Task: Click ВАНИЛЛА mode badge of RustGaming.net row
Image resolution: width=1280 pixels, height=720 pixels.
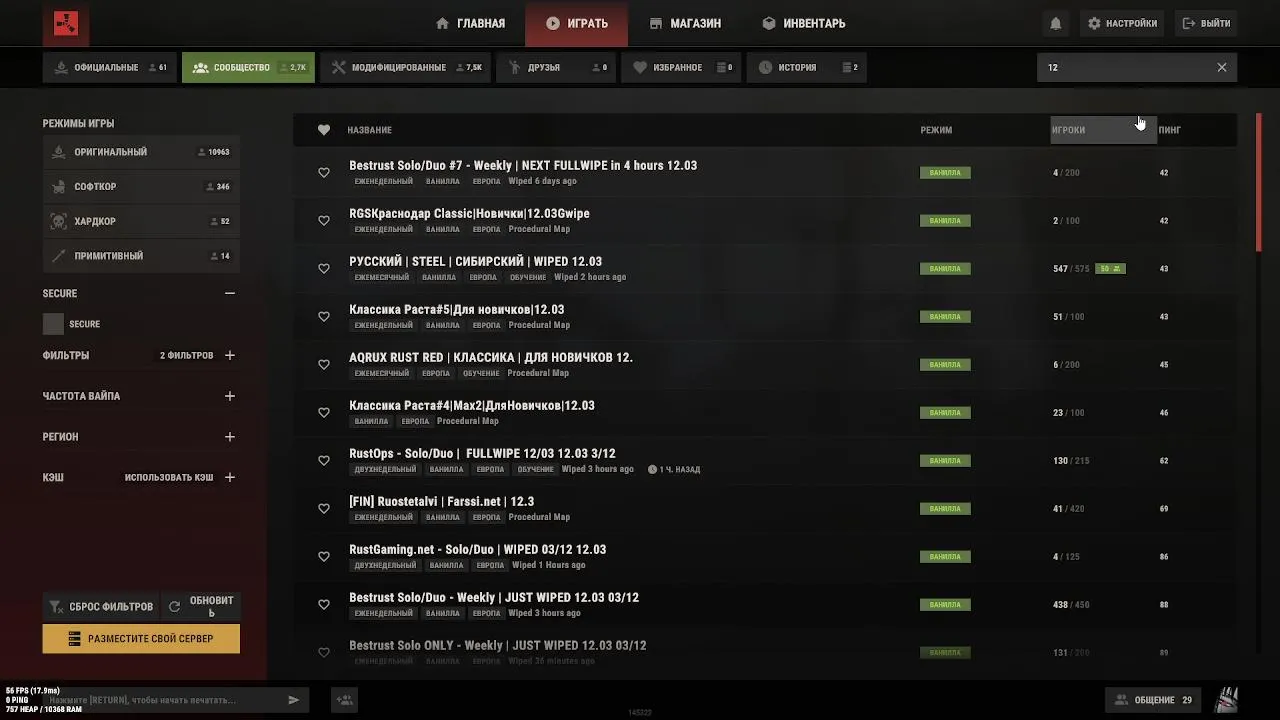Action: [945, 557]
